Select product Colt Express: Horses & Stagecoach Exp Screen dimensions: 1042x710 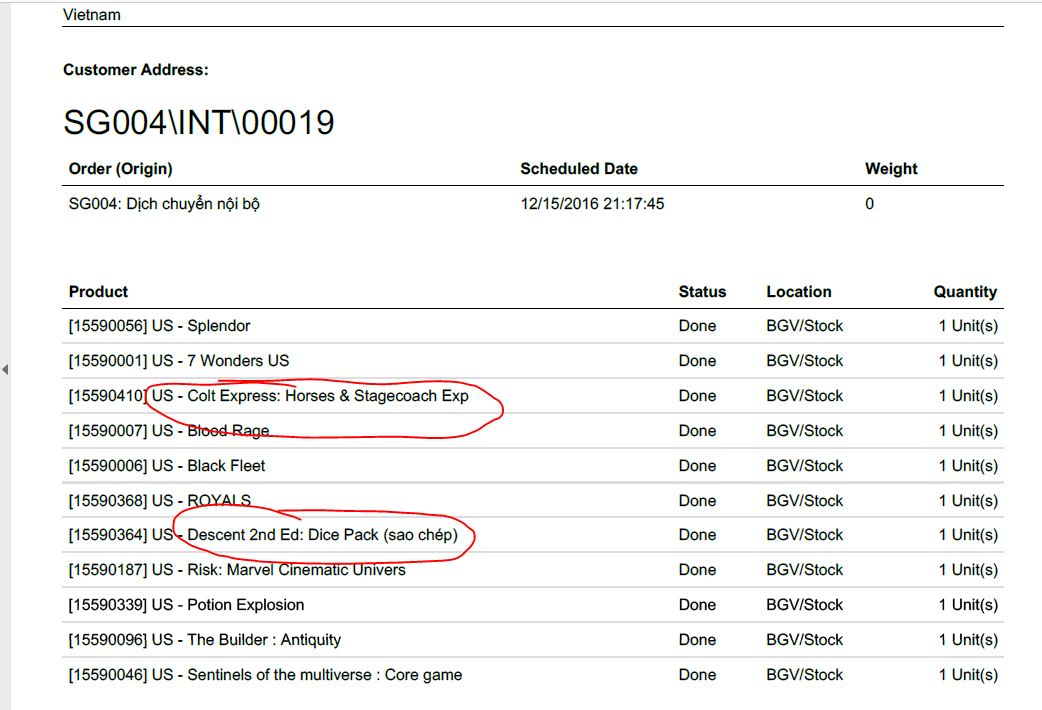[328, 396]
